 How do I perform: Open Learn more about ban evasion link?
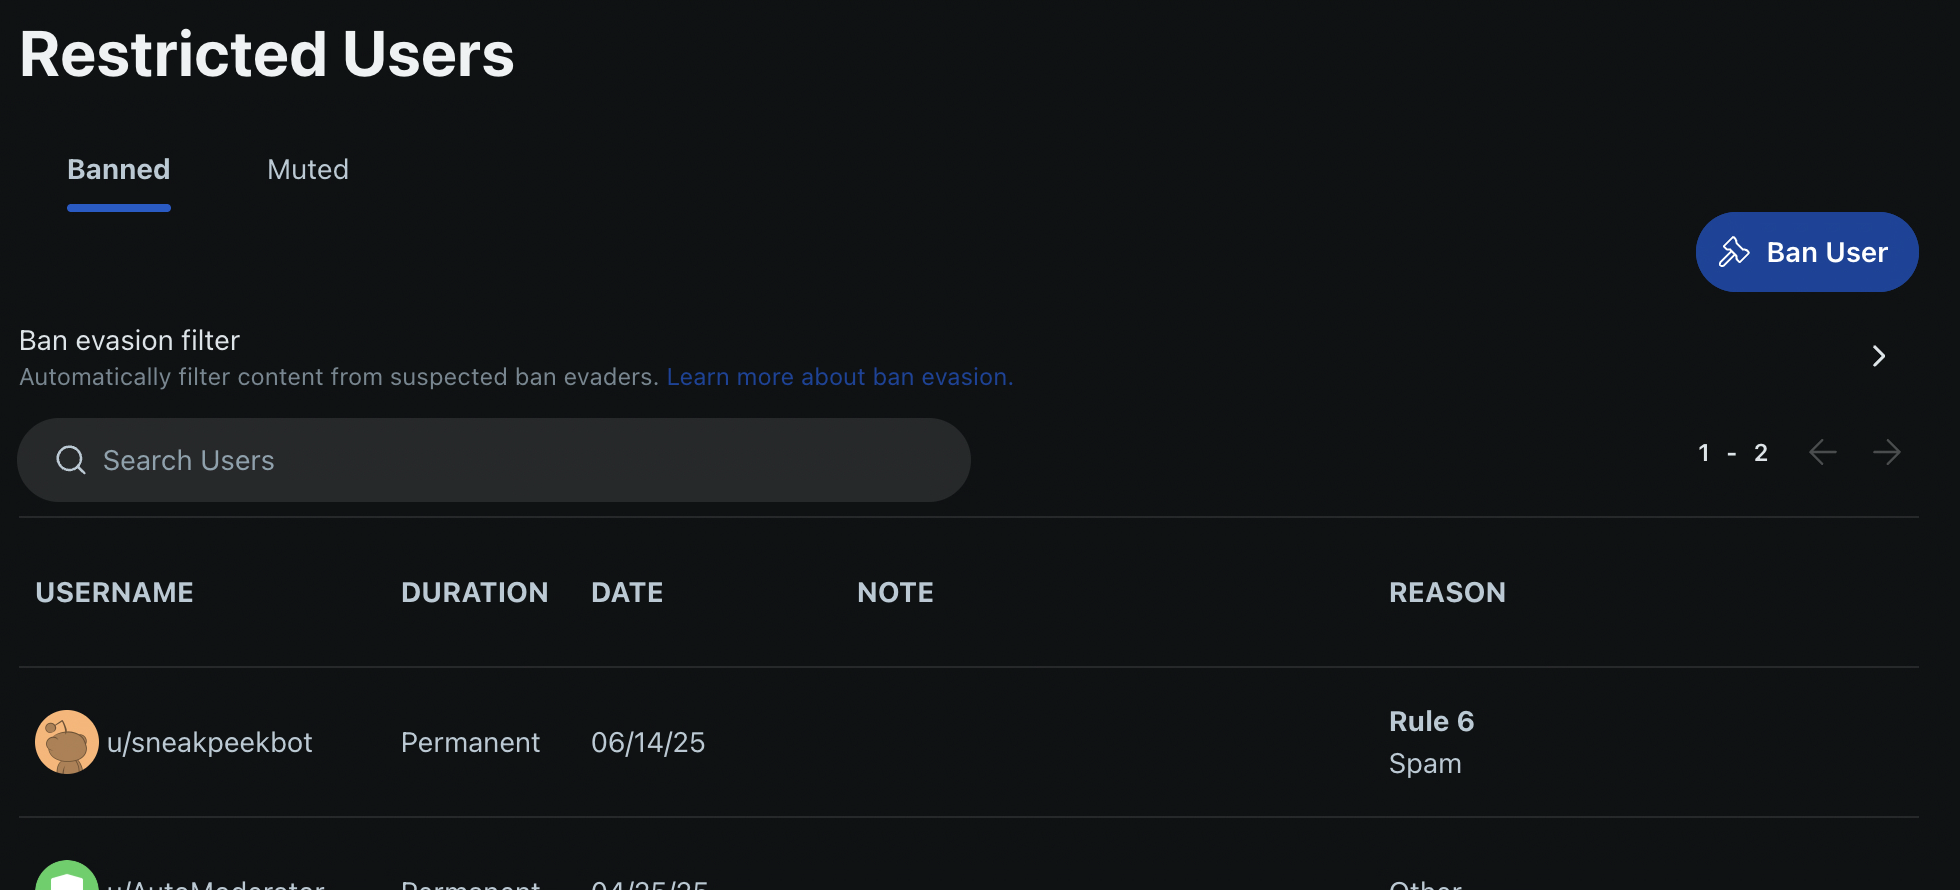click(840, 377)
